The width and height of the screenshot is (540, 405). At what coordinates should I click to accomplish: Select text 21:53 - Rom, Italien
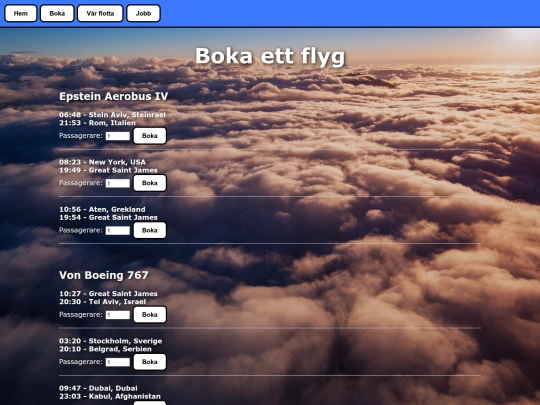pos(97,123)
